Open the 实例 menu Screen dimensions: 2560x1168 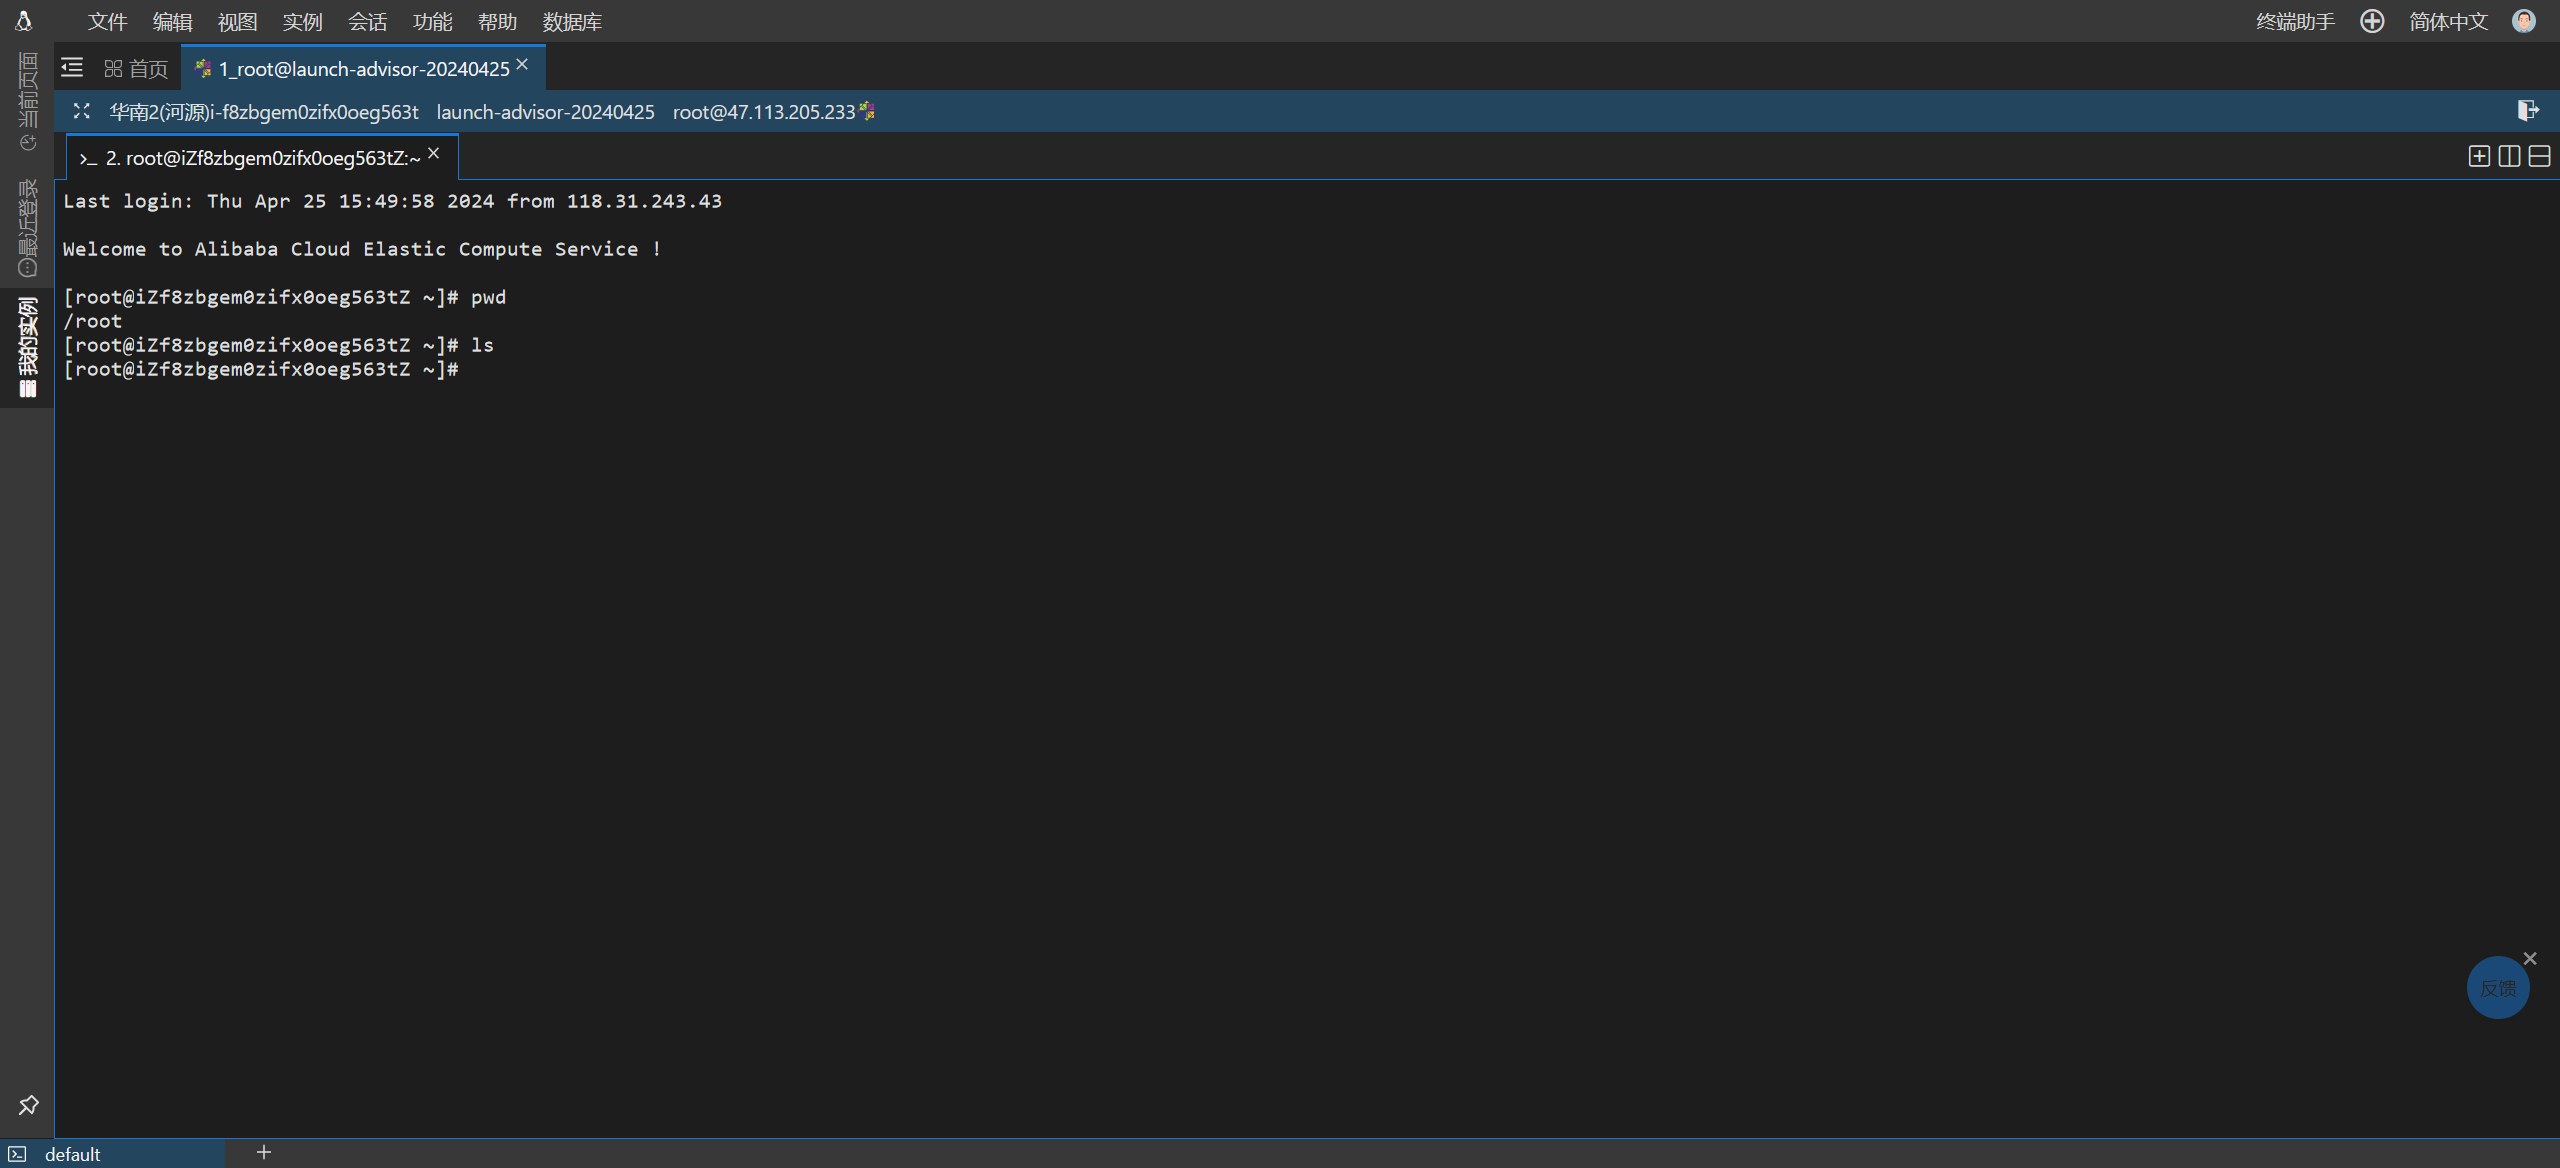coord(302,21)
